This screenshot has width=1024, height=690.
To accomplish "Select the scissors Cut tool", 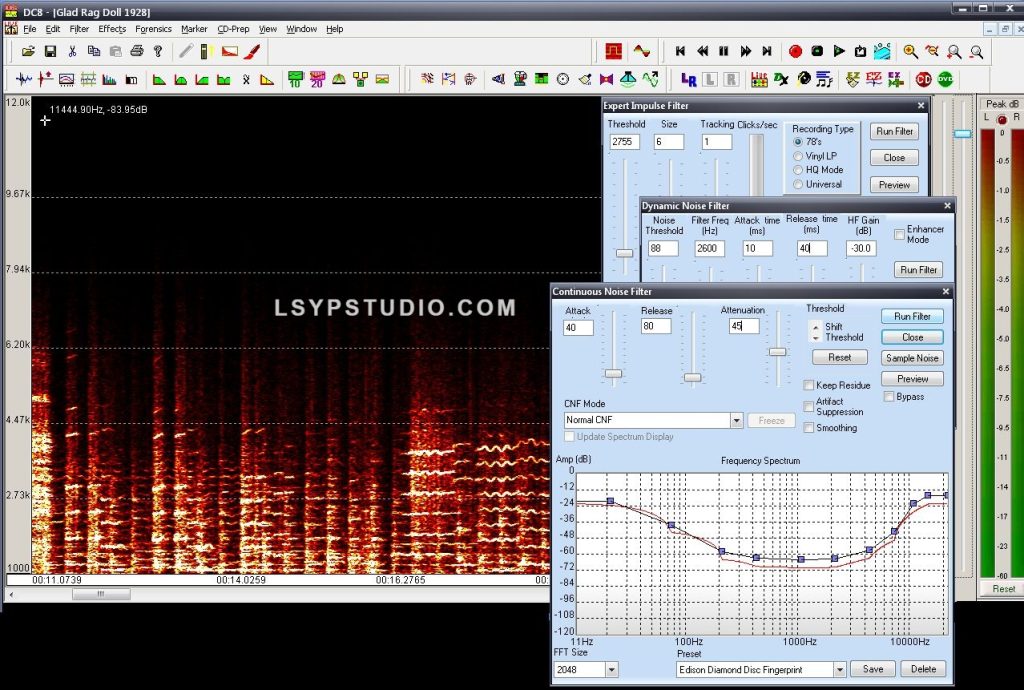I will 72,51.
